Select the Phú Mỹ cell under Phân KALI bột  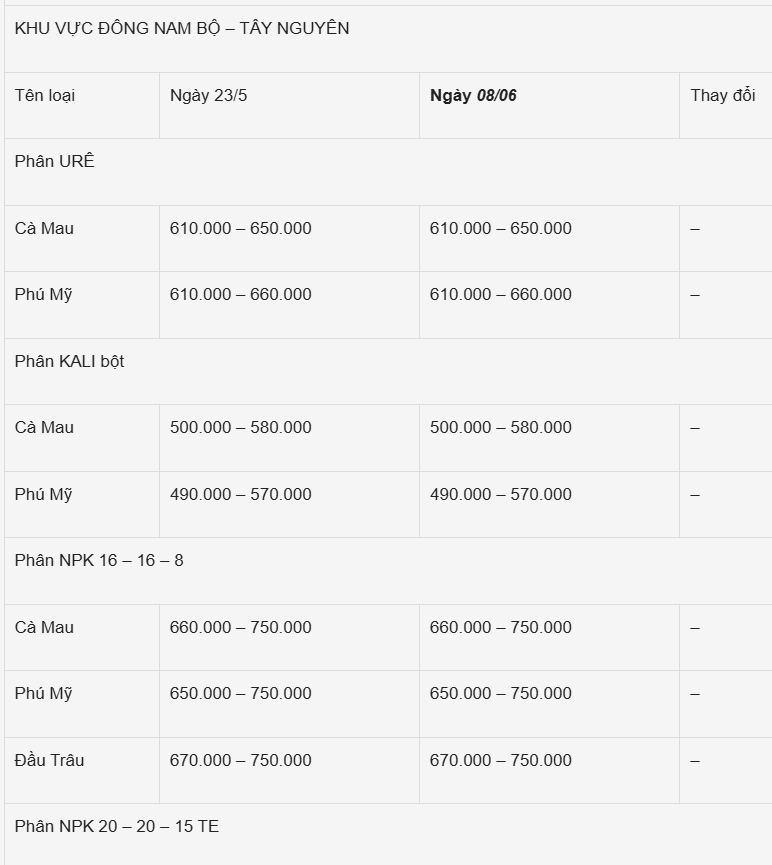tap(44, 494)
